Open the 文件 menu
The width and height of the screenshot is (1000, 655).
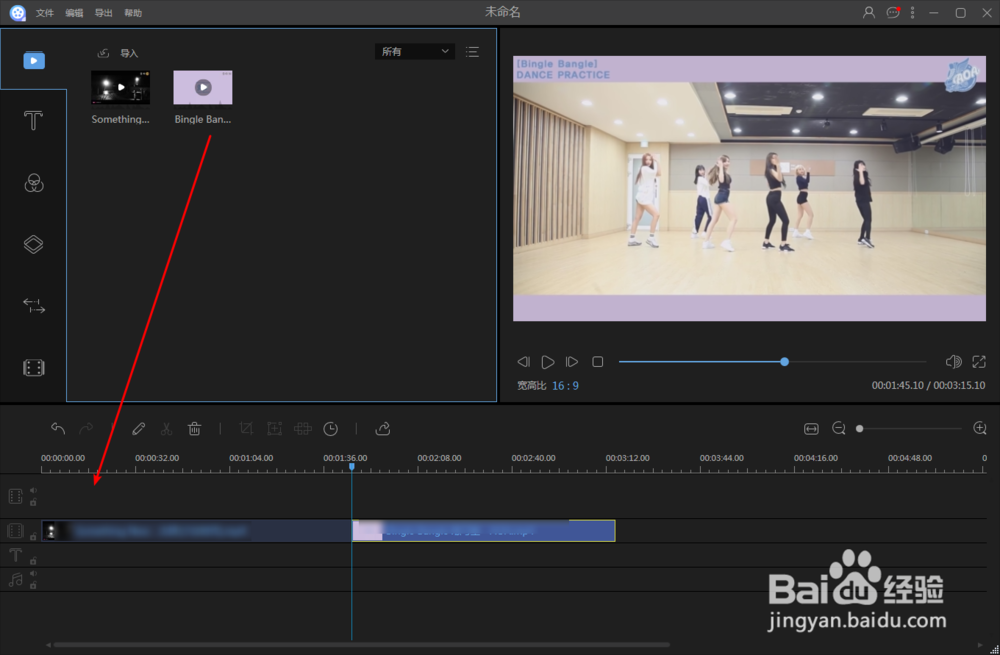[45, 13]
